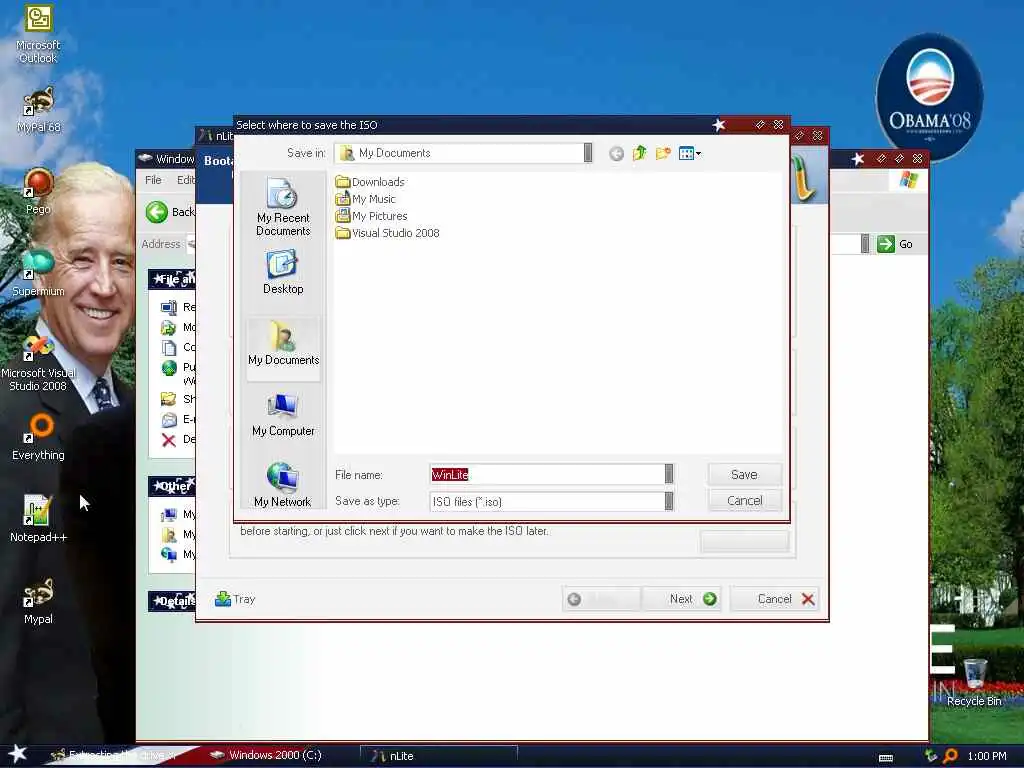Click the 1:00 PM clock
Viewport: 1024px width, 768px height.
point(987,756)
